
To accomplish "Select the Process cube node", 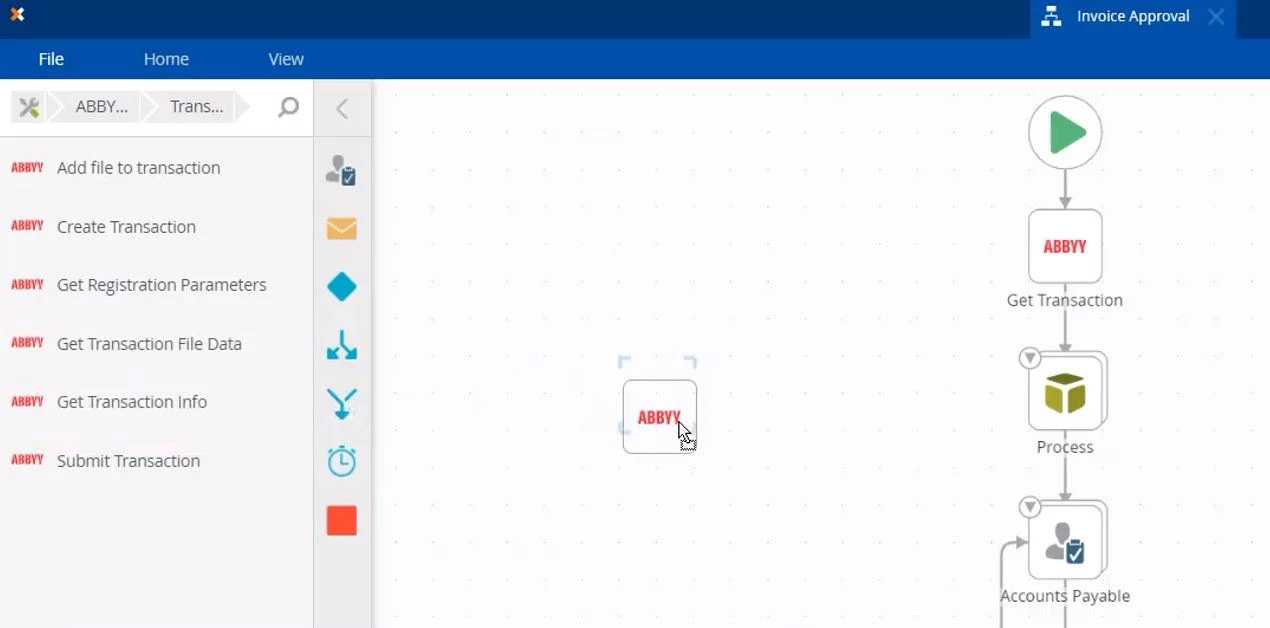I will pyautogui.click(x=1067, y=392).
